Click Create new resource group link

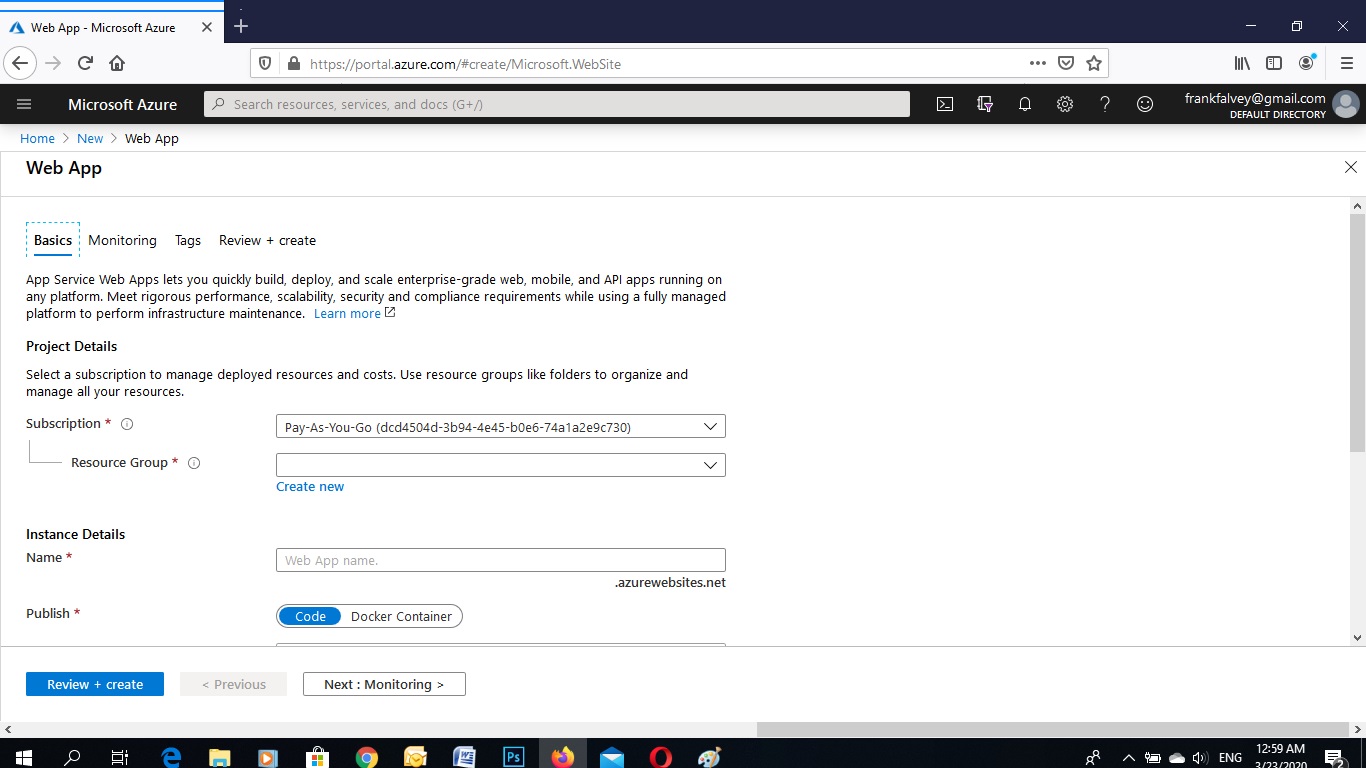(x=310, y=487)
